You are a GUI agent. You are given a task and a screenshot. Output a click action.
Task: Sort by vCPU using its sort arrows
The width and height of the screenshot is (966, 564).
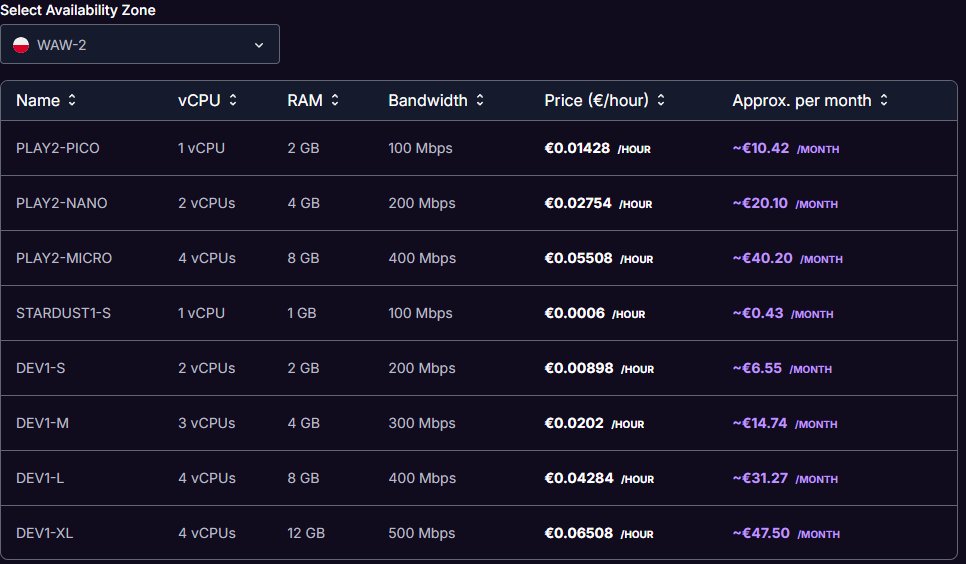[x=233, y=100]
